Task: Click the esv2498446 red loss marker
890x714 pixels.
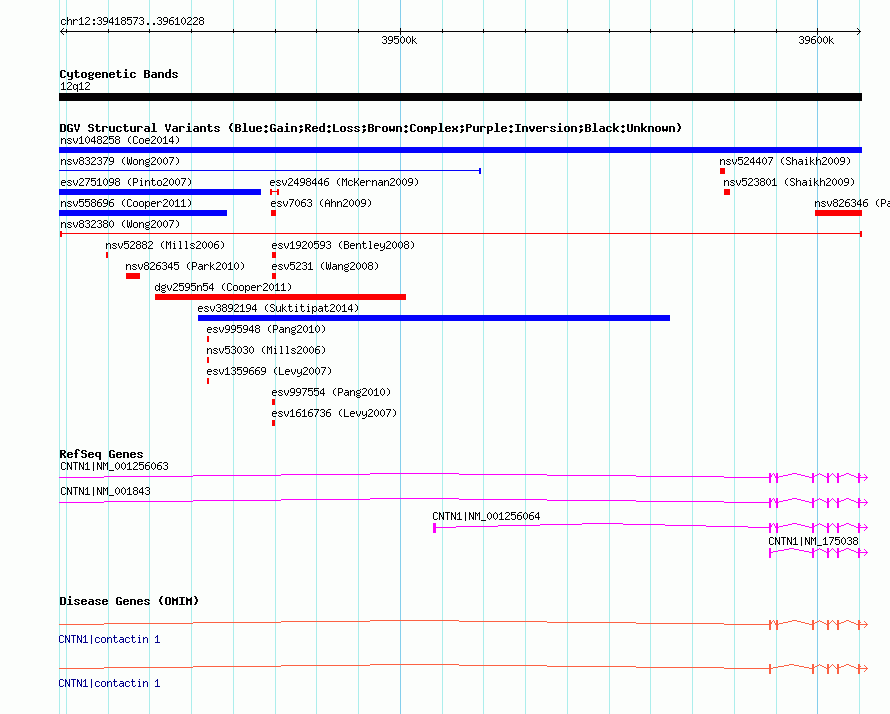Action: tap(275, 192)
